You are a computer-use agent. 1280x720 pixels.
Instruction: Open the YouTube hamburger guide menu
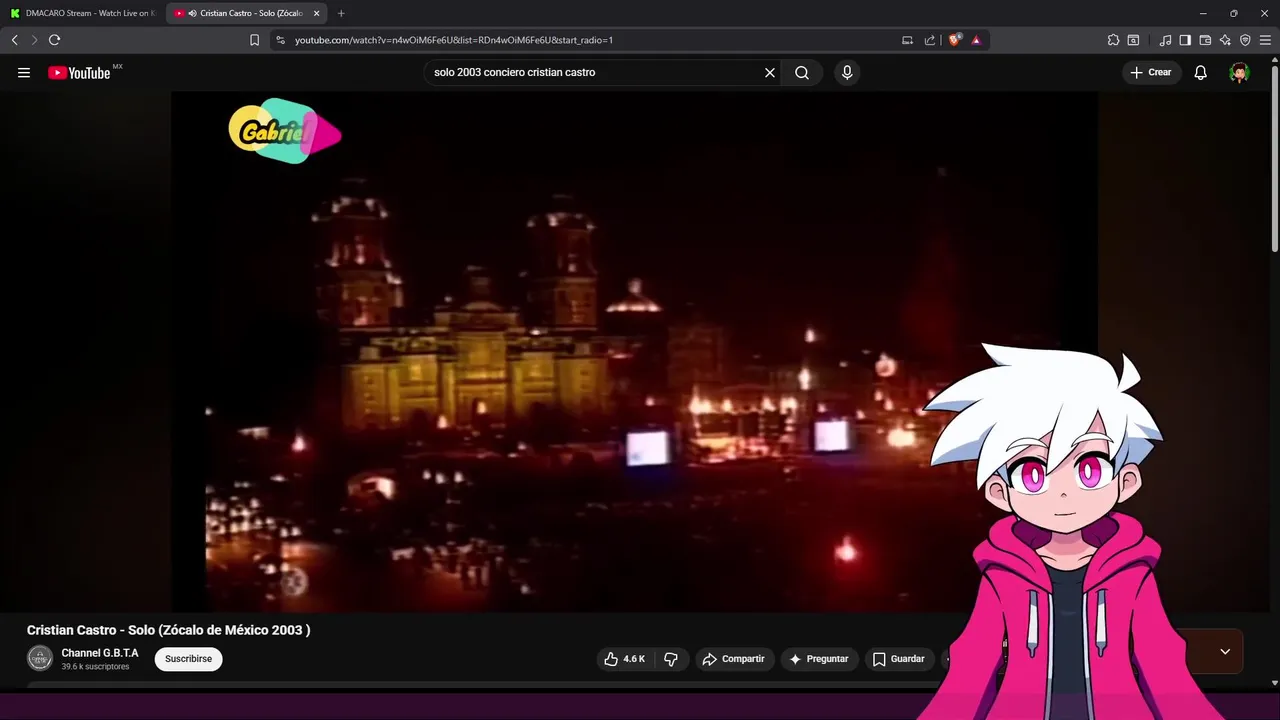(24, 72)
